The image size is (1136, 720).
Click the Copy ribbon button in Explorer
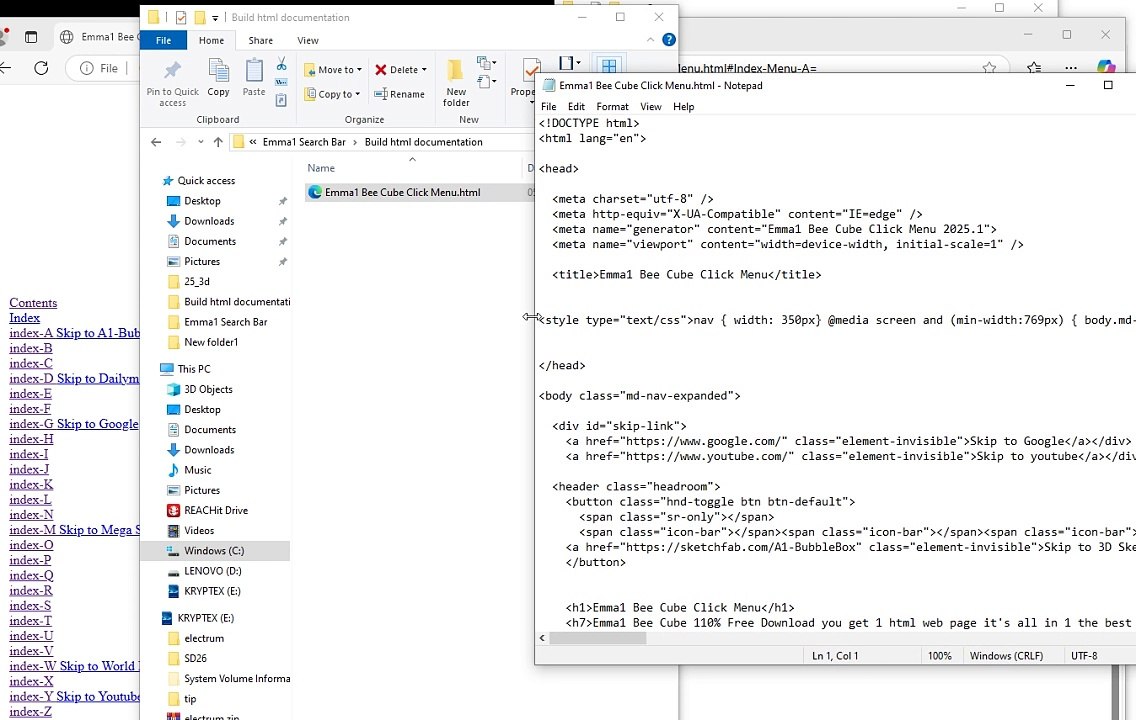pos(218,78)
